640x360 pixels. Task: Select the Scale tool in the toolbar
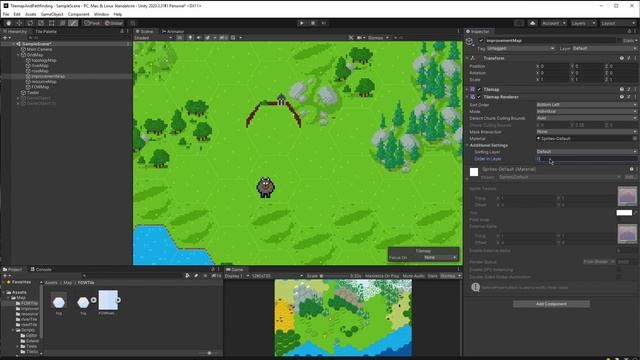pyautogui.click(x=41, y=23)
